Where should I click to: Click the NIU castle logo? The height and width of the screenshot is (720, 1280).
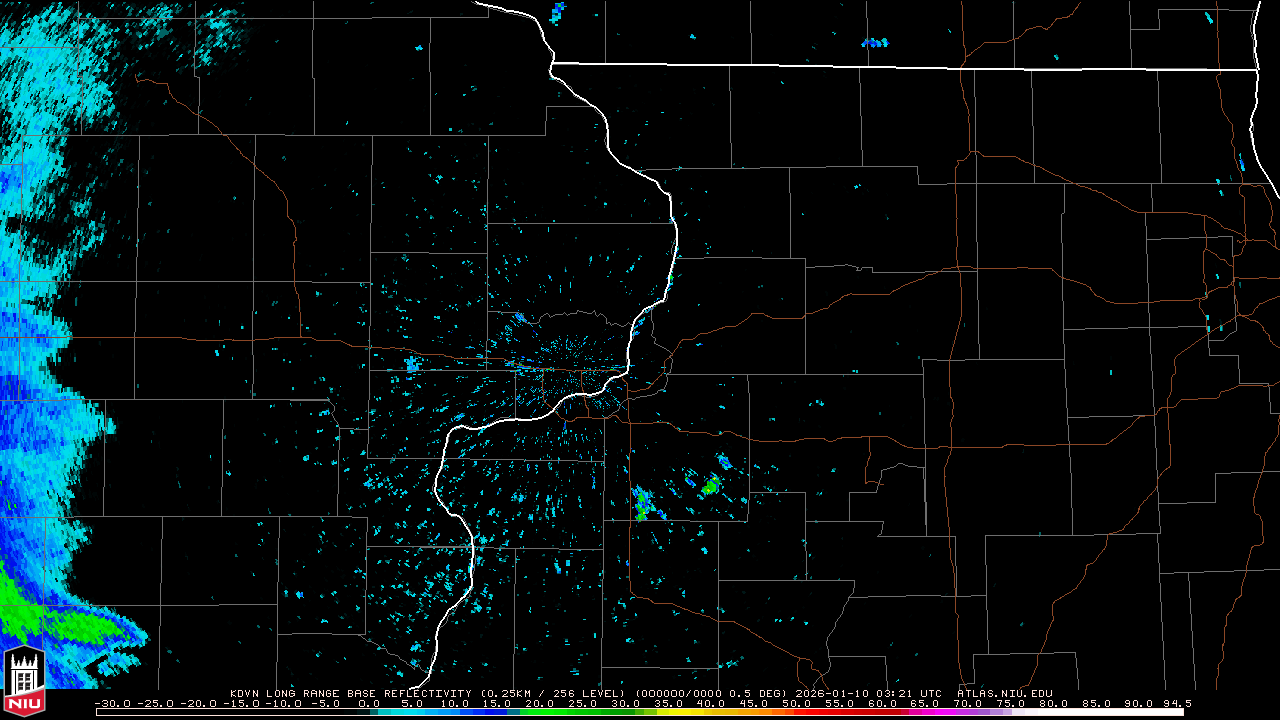pos(25,683)
